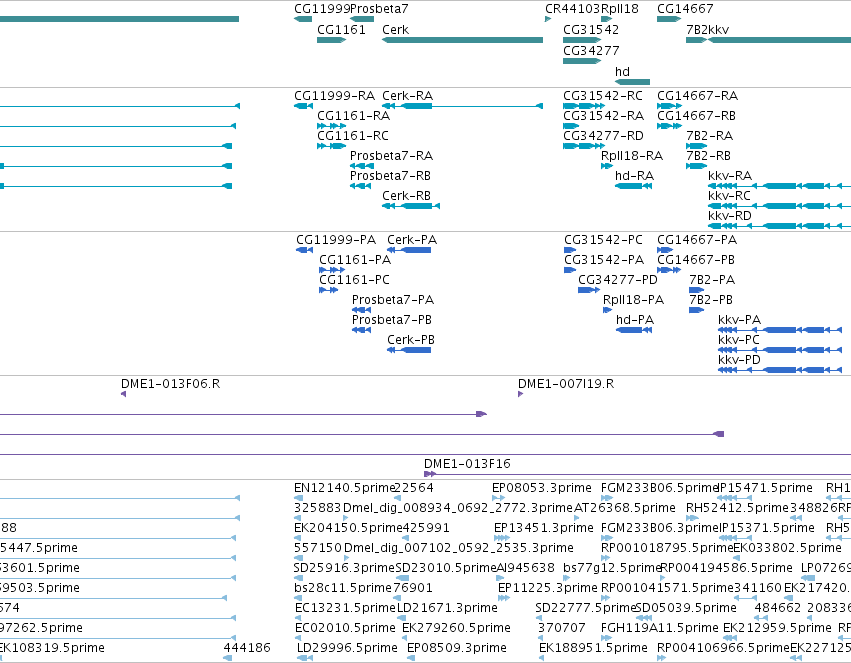Screen dimensions: 851x663
Task: Select the CG14667-RB transcript glyph
Action: click(669, 126)
